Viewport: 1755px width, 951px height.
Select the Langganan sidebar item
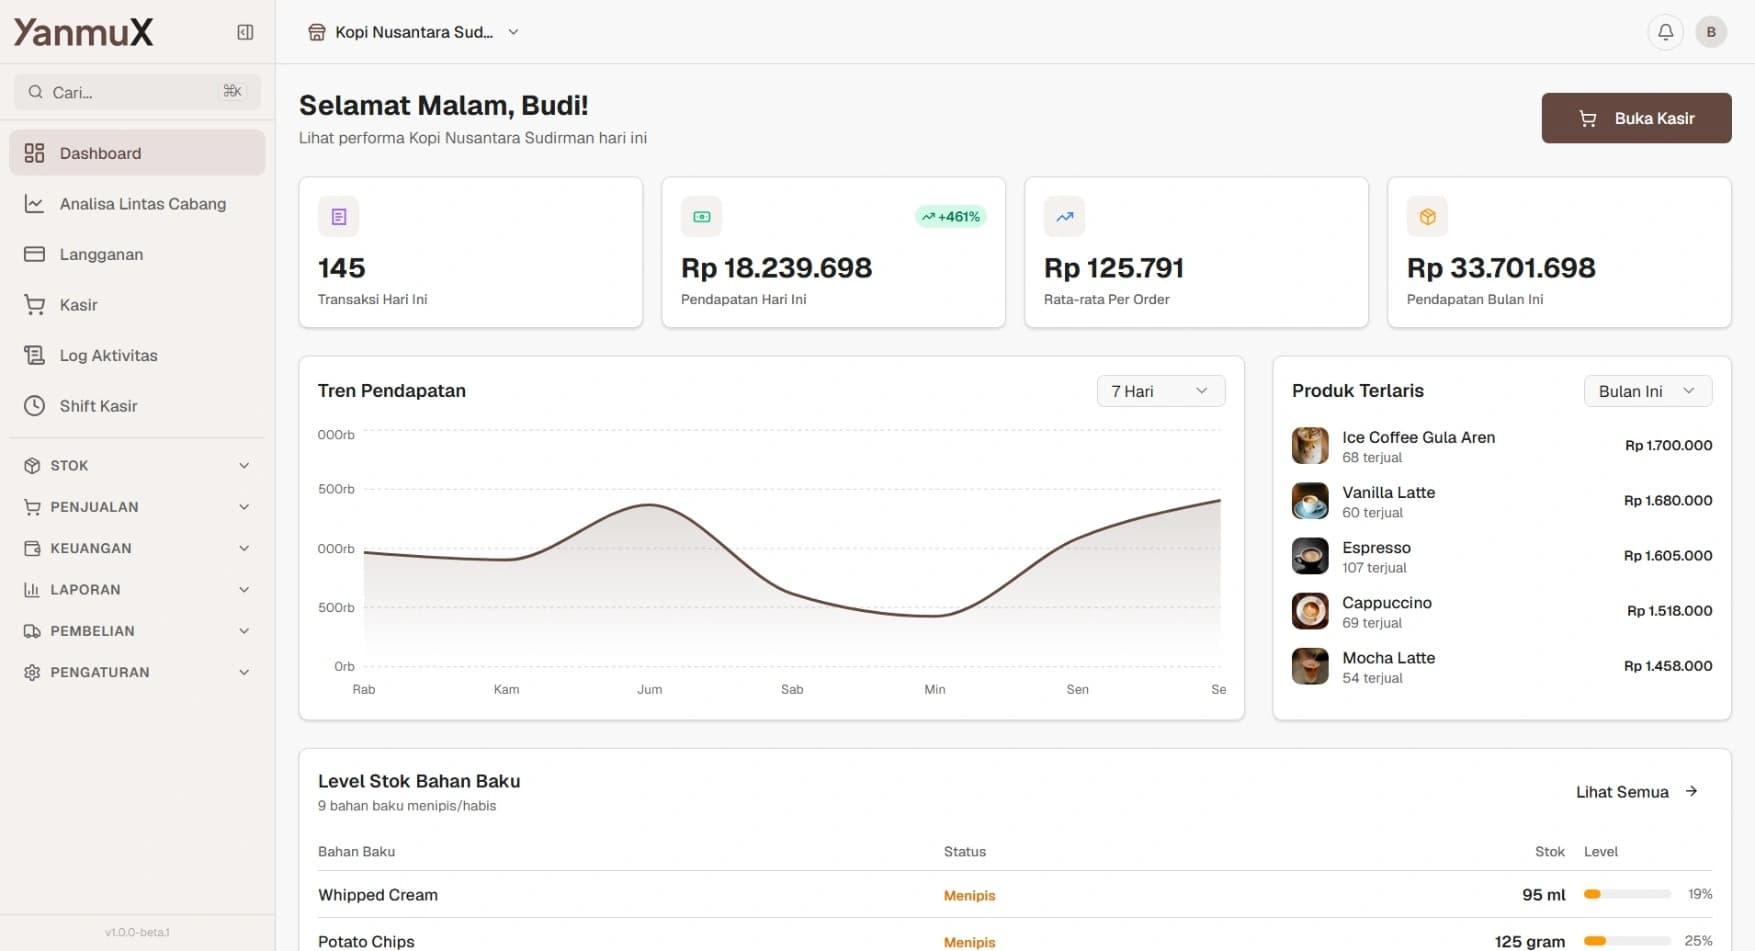(x=101, y=254)
